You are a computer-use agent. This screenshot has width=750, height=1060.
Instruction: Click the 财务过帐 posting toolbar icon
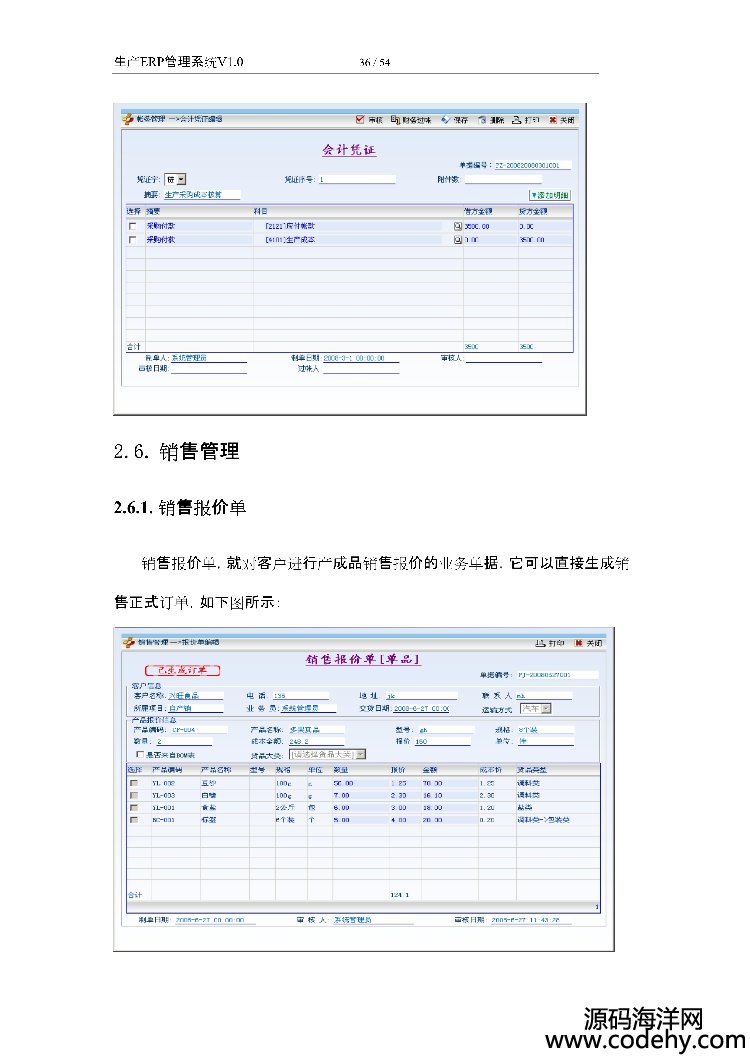click(x=395, y=120)
